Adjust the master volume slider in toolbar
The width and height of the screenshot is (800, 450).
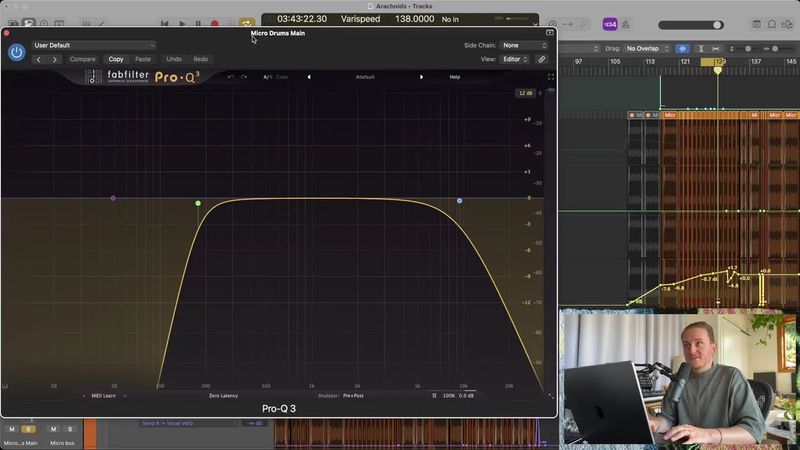pos(691,25)
